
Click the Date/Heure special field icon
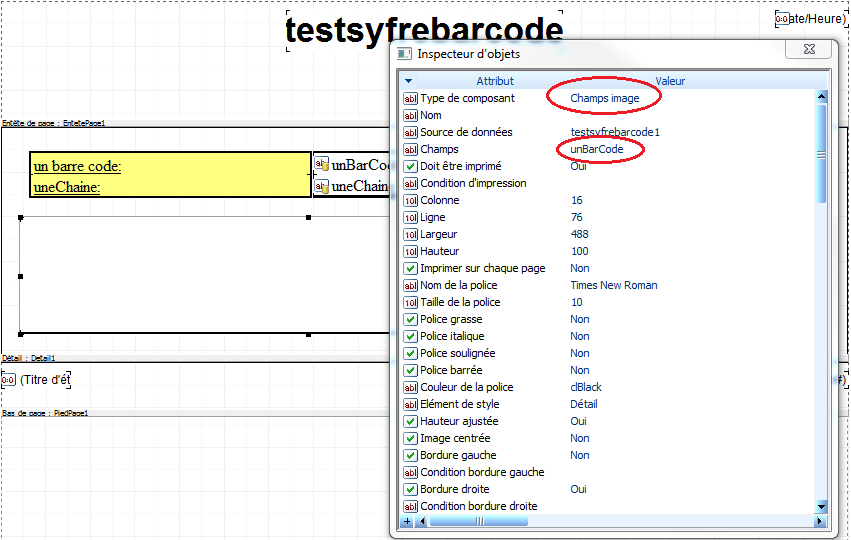[x=782, y=19]
